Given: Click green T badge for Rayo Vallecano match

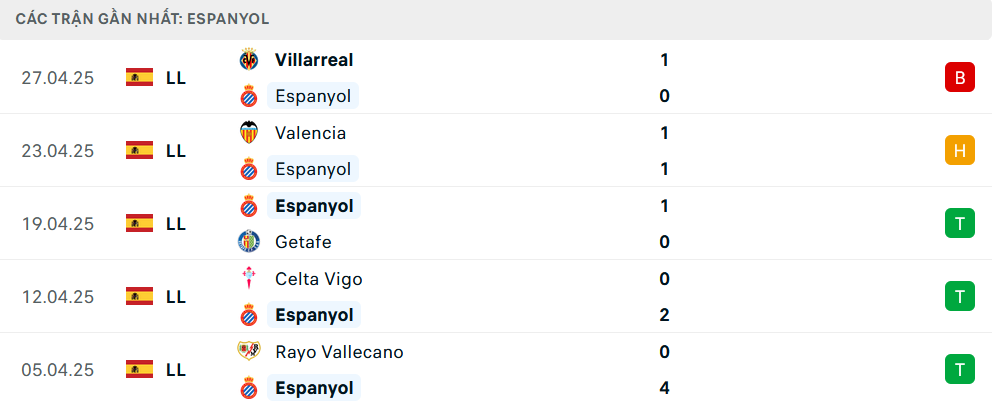Looking at the screenshot, I should coord(960,369).
